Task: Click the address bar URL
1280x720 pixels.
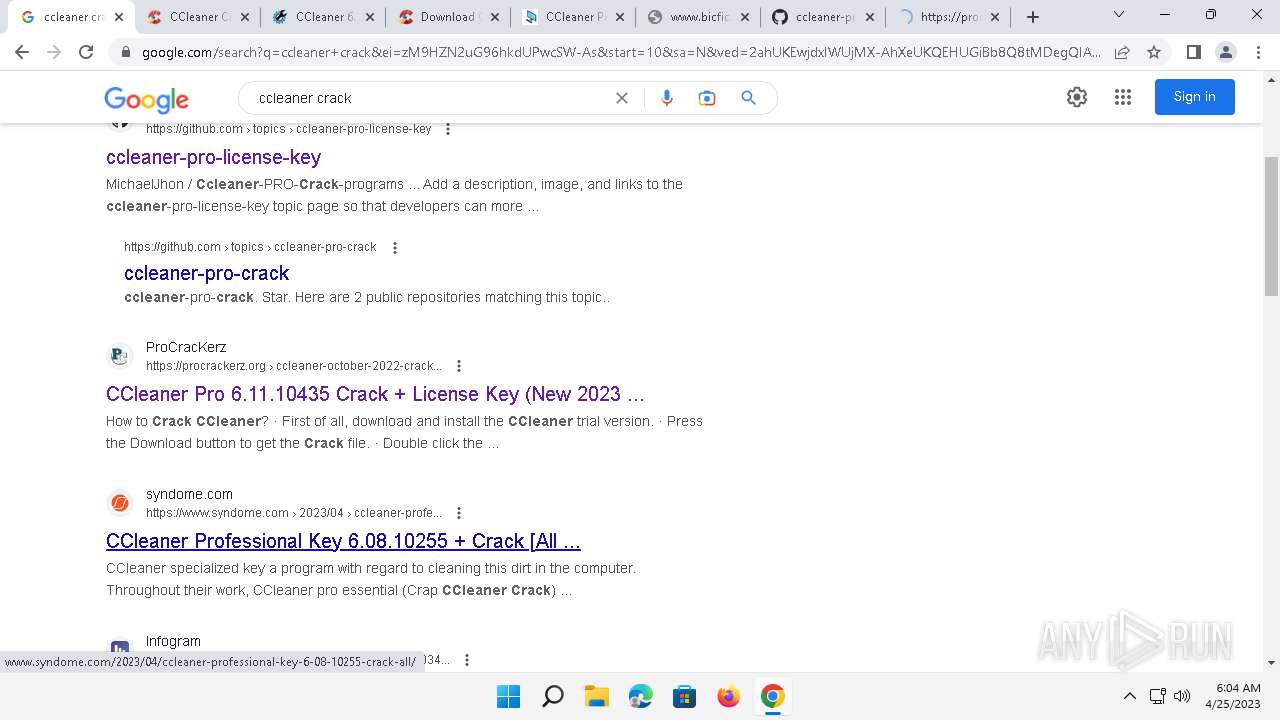Action: click(x=620, y=52)
